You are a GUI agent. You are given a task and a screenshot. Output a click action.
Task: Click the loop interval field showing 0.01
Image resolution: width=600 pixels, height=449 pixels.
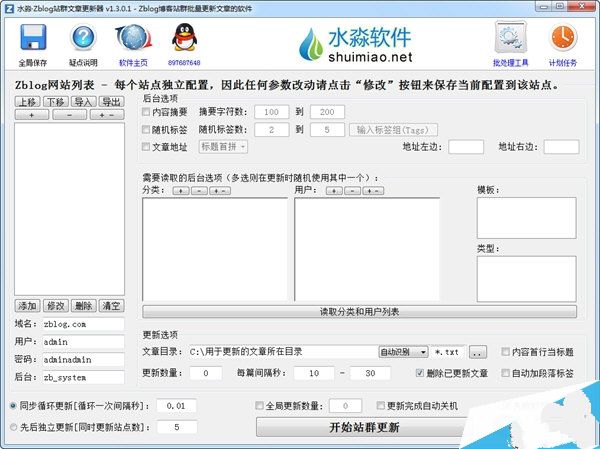pos(176,406)
